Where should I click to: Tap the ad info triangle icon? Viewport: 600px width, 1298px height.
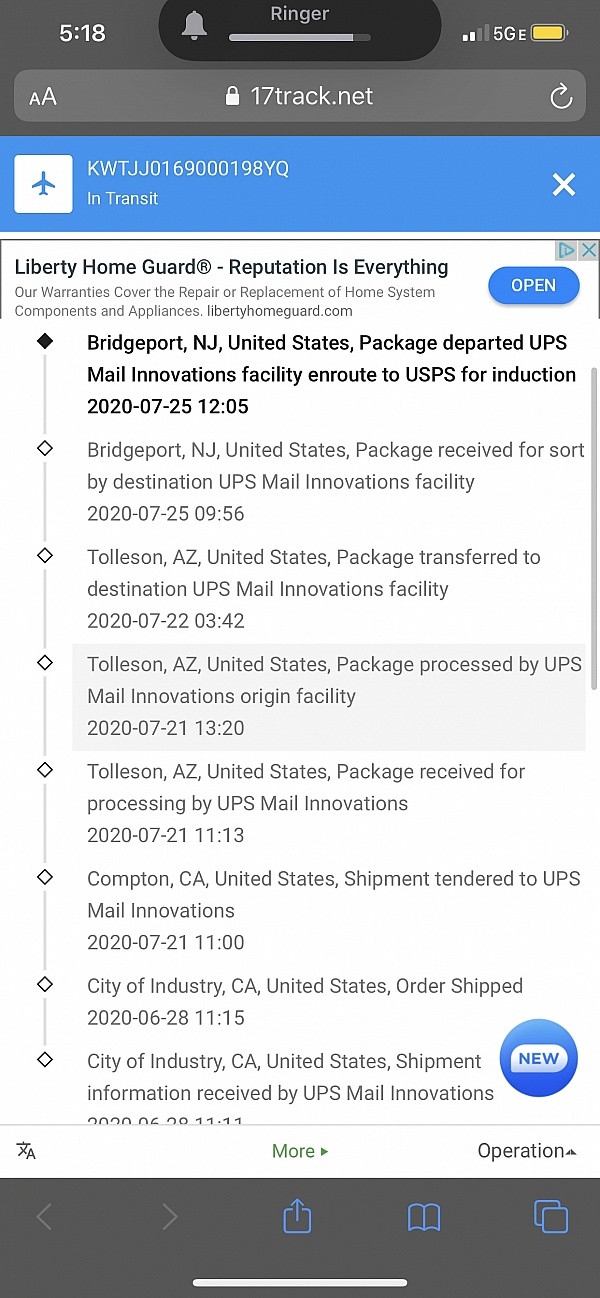(x=566, y=250)
